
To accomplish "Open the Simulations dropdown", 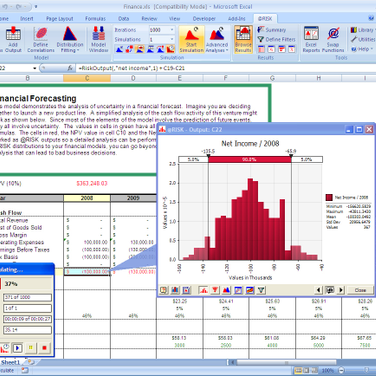I will (x=172, y=39).
